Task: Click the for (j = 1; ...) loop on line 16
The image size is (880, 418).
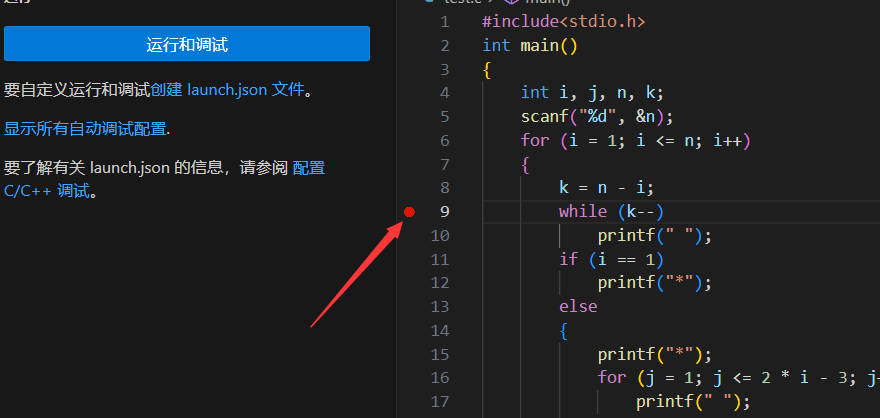Action: (739, 378)
